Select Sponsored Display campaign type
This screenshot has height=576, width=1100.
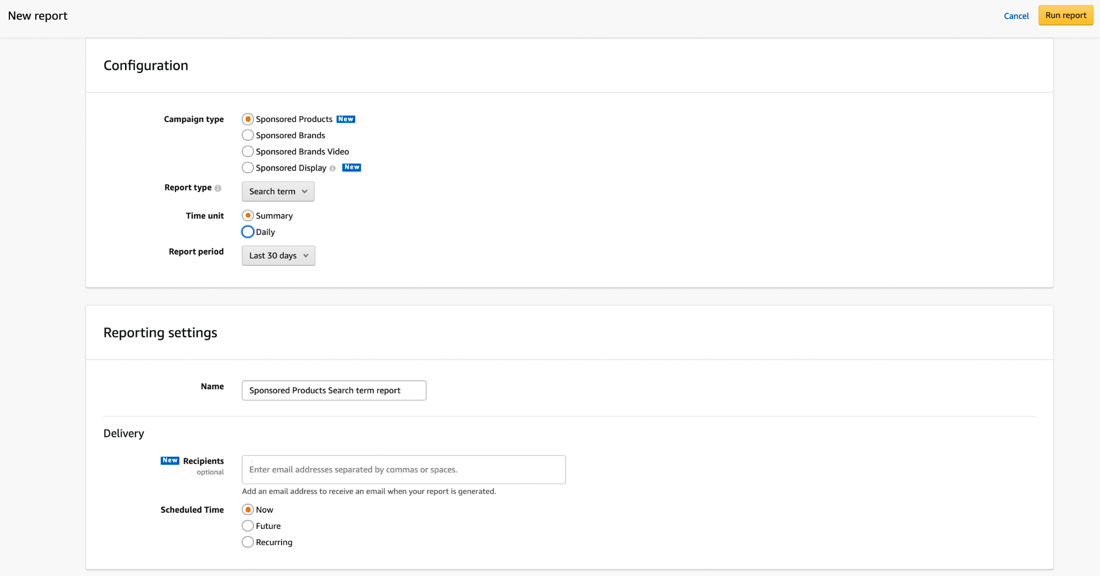click(248, 168)
